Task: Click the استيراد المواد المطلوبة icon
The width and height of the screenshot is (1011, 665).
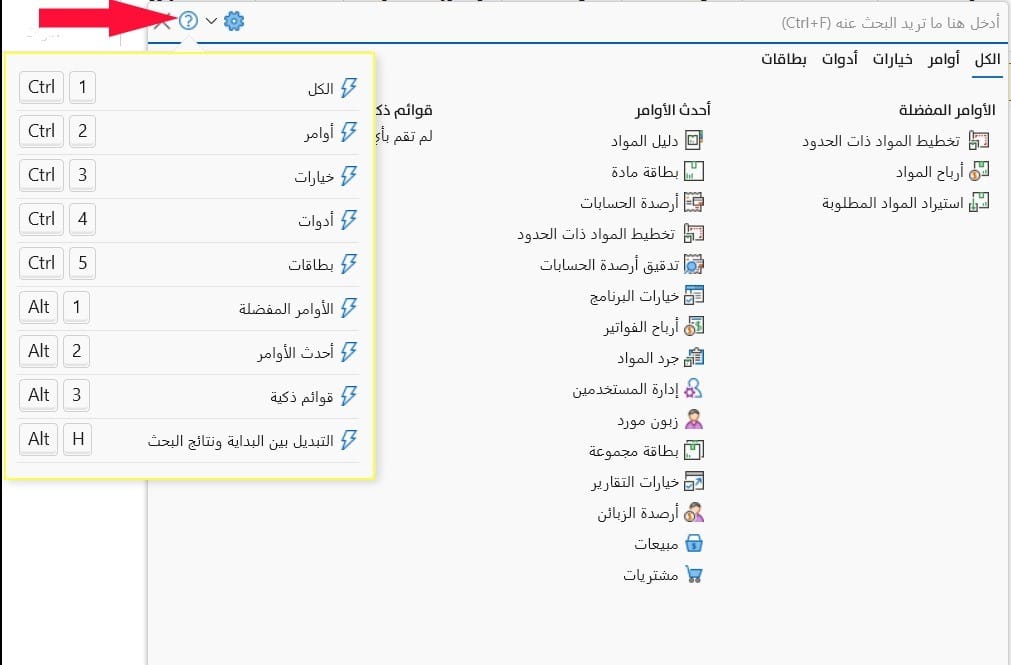Action: click(979, 203)
